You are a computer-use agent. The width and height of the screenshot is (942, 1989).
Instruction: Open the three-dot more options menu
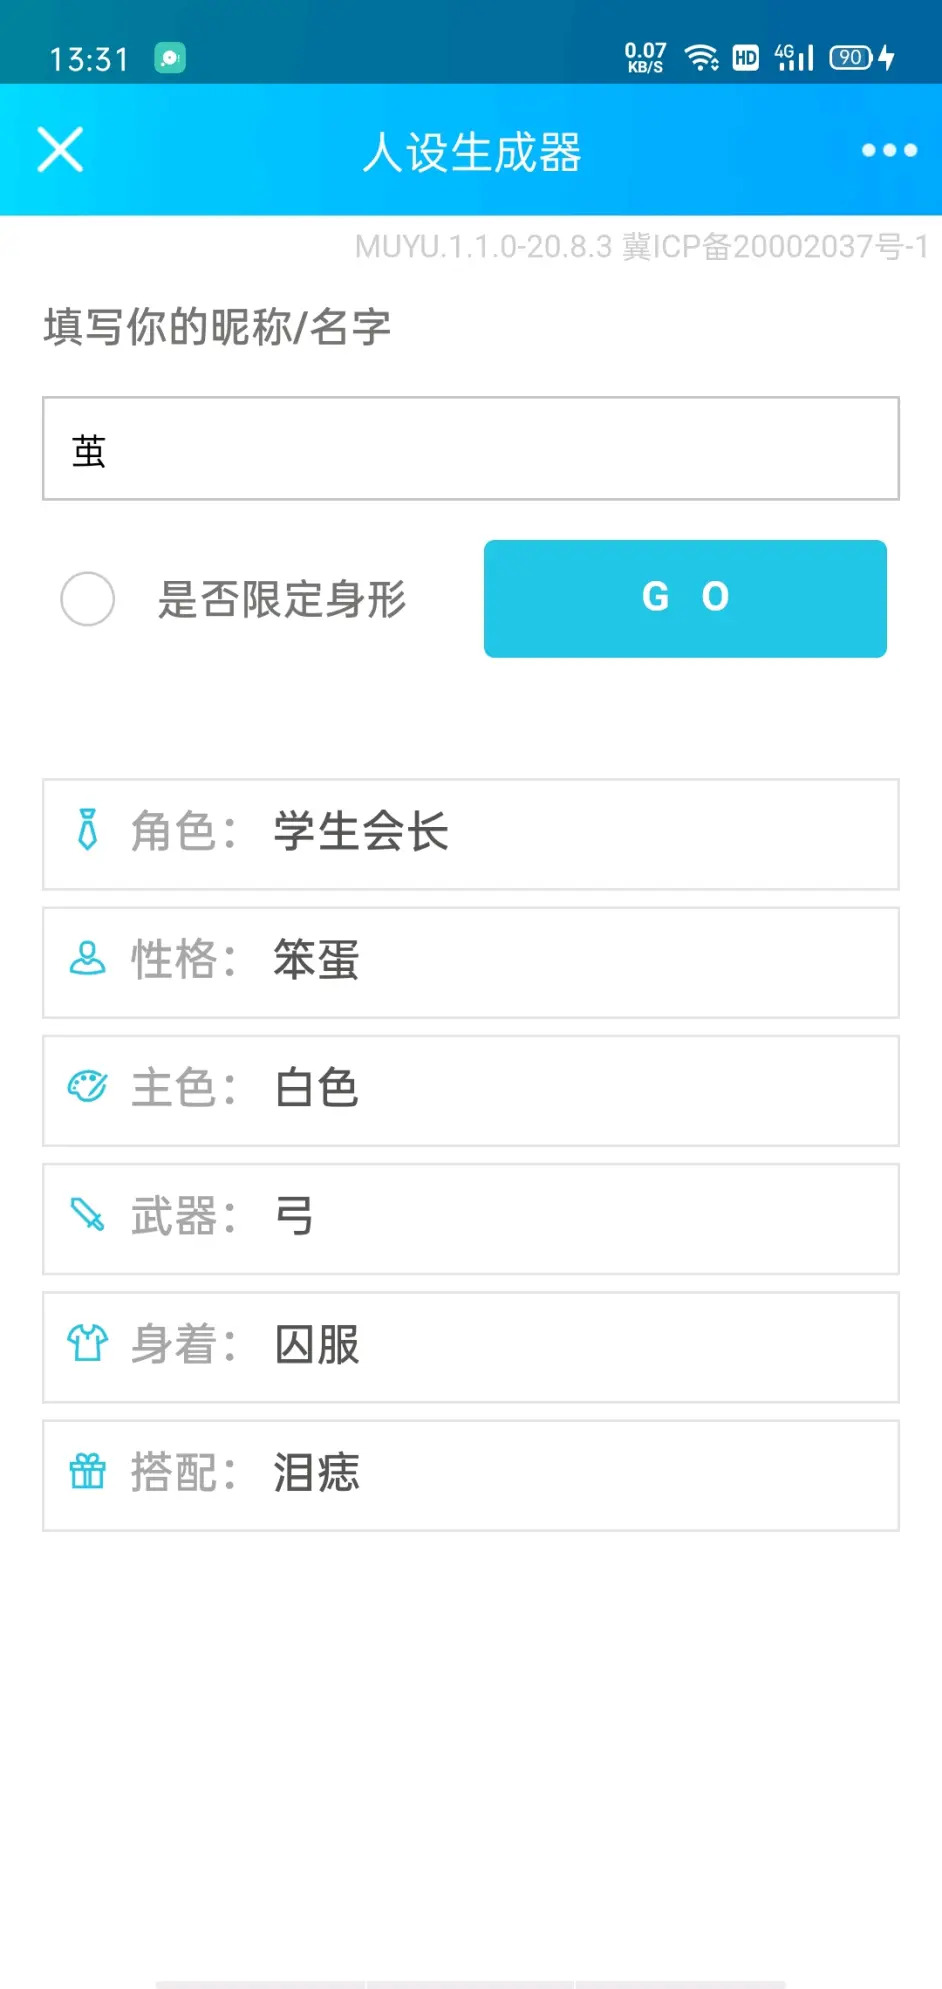pos(889,150)
